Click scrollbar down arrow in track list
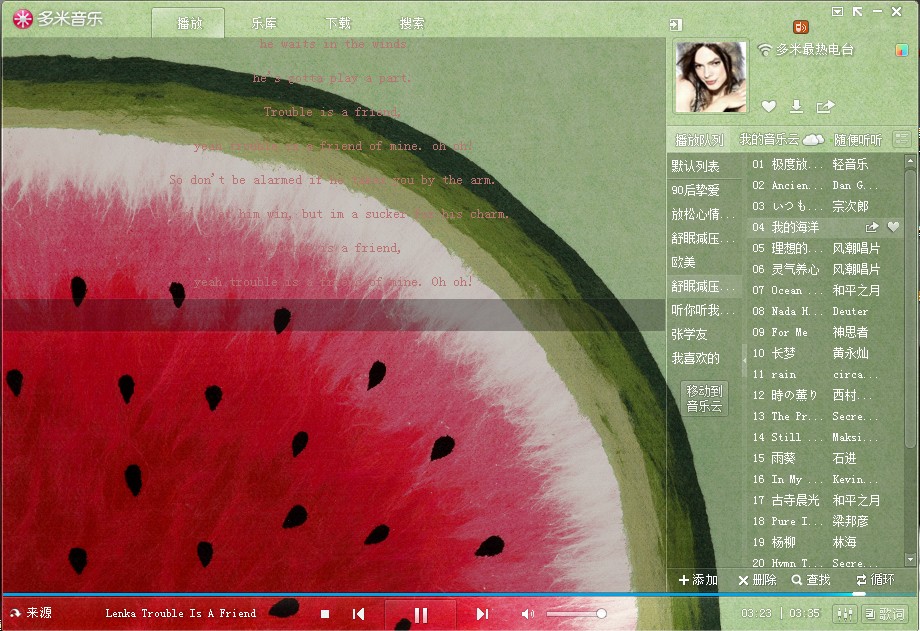Image resolution: width=920 pixels, height=631 pixels. click(x=911, y=561)
